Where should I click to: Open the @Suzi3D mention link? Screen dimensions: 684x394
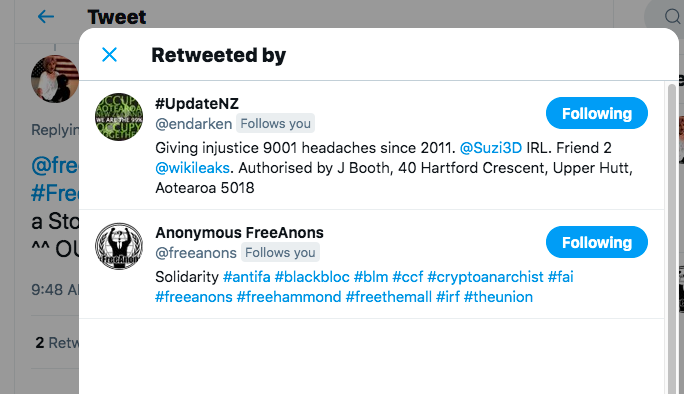(491, 148)
